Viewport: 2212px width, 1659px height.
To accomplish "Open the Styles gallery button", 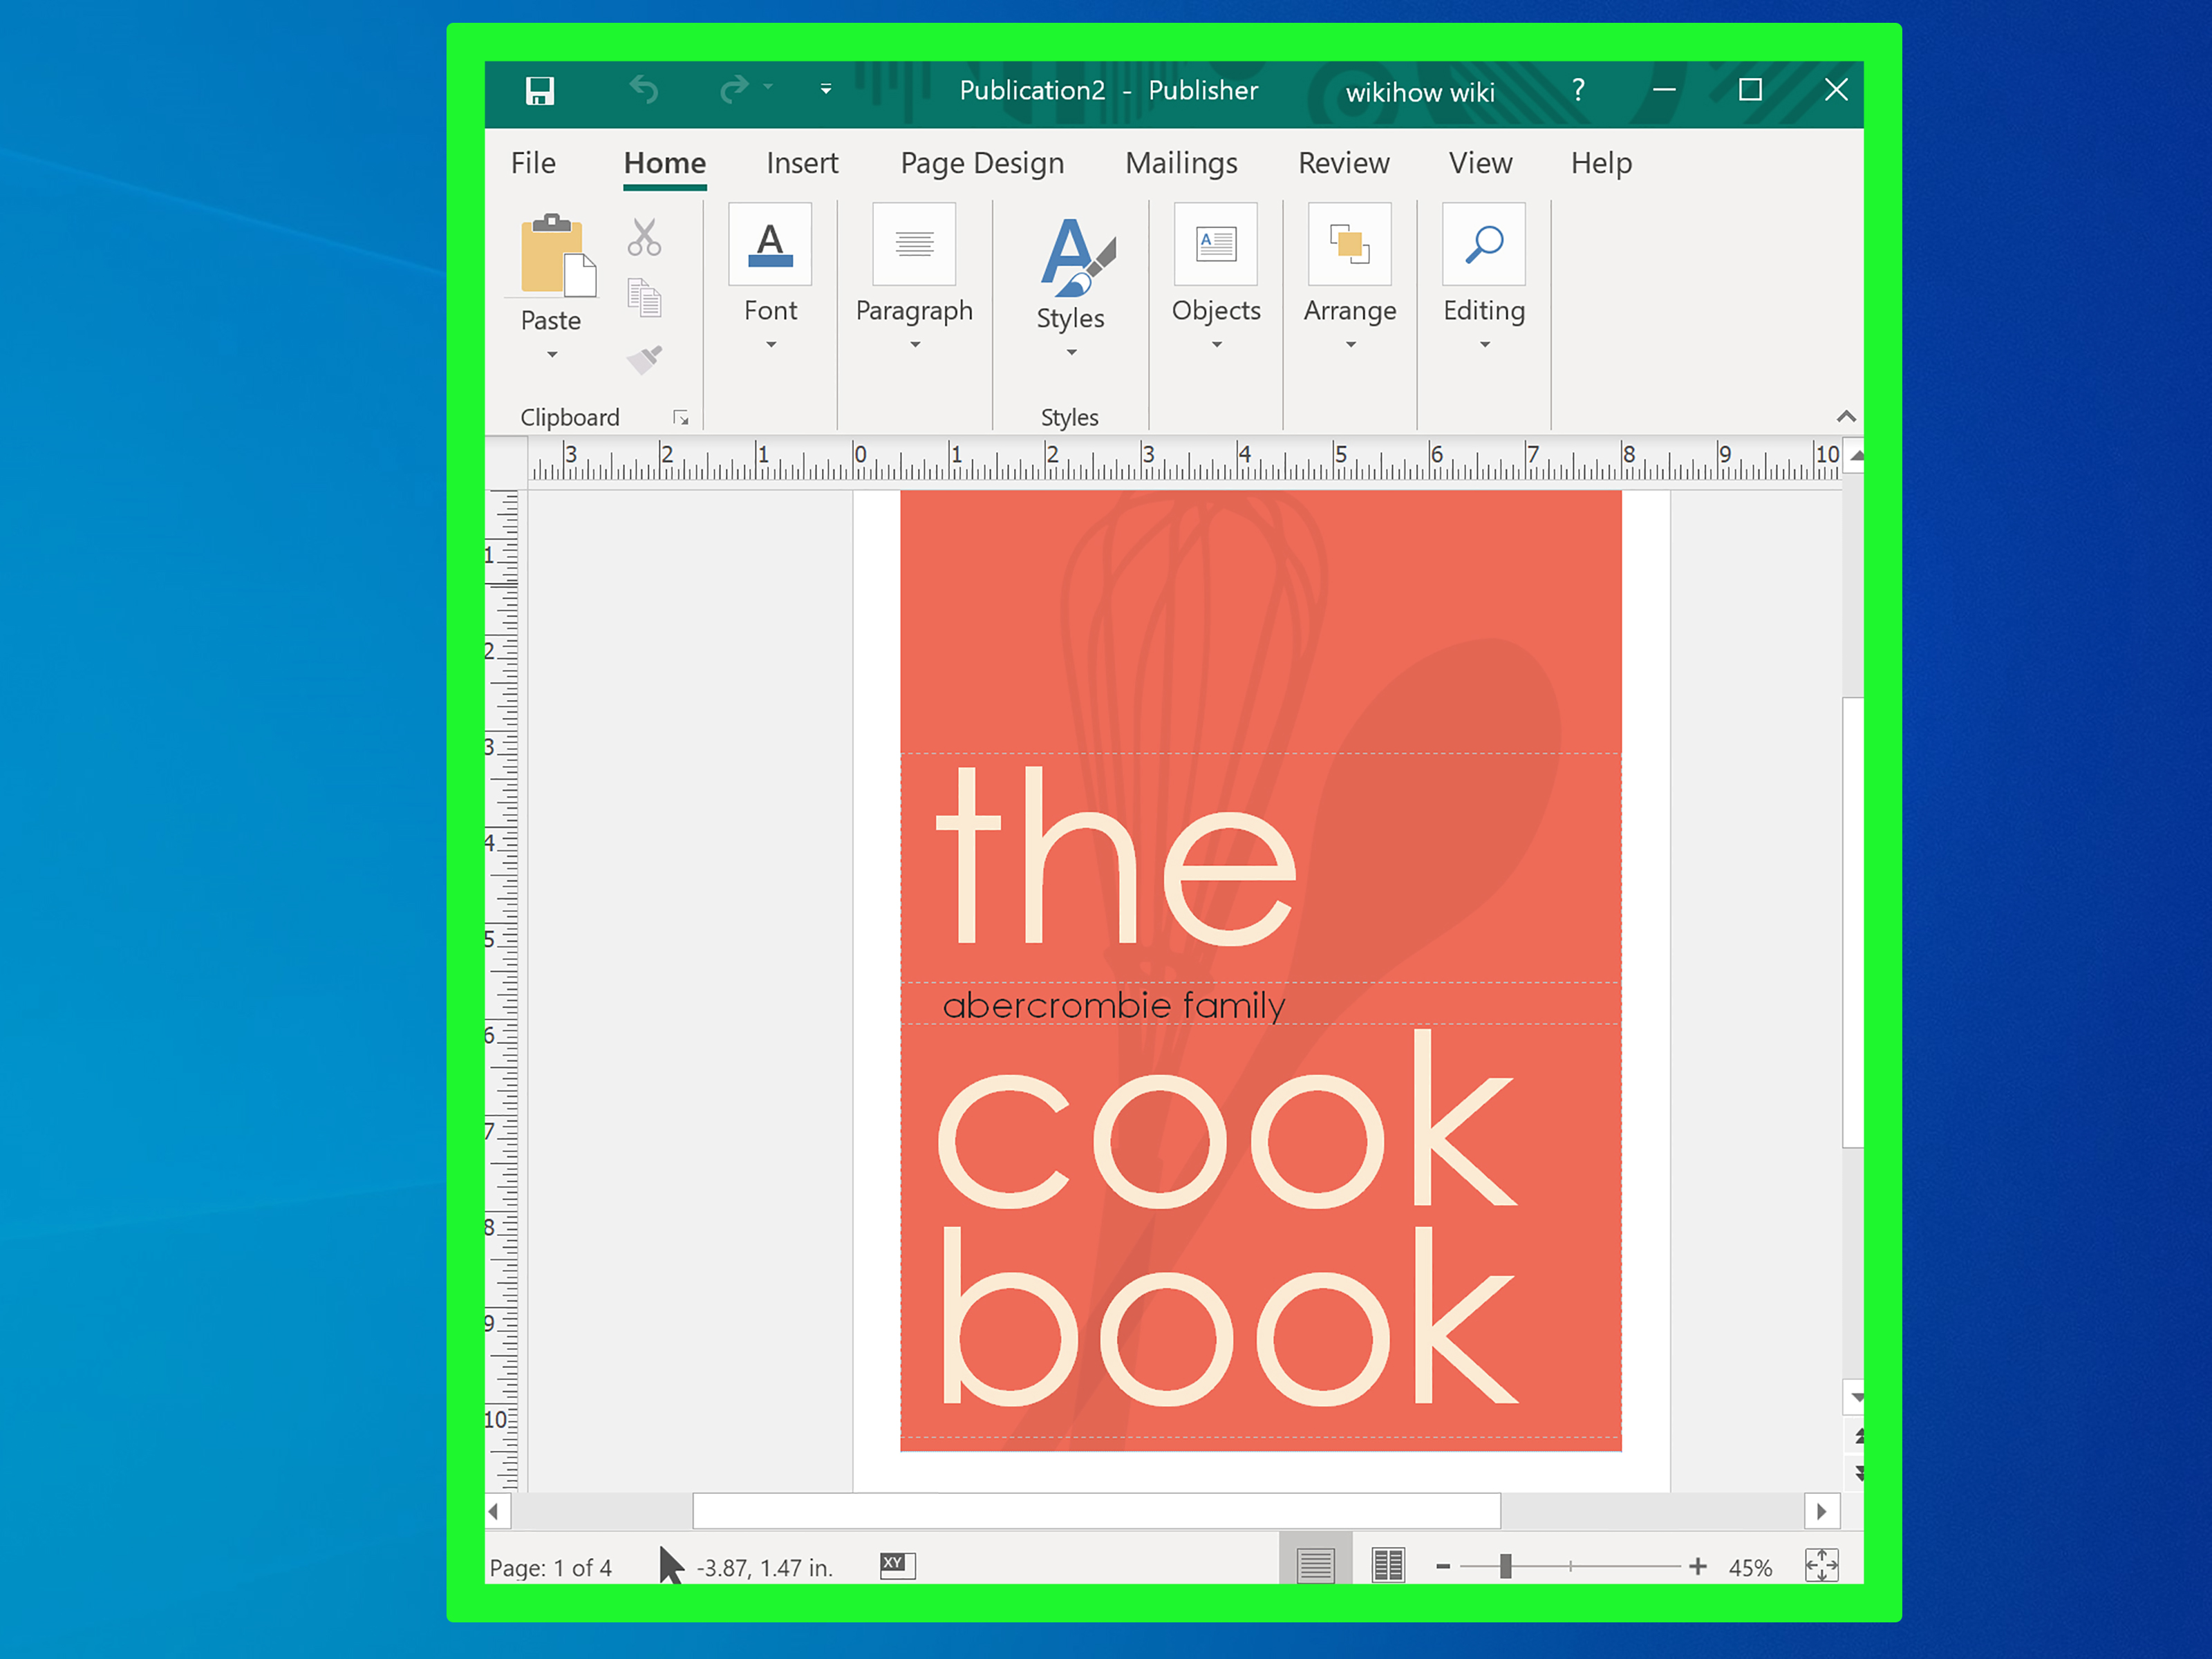I will click(x=1071, y=285).
